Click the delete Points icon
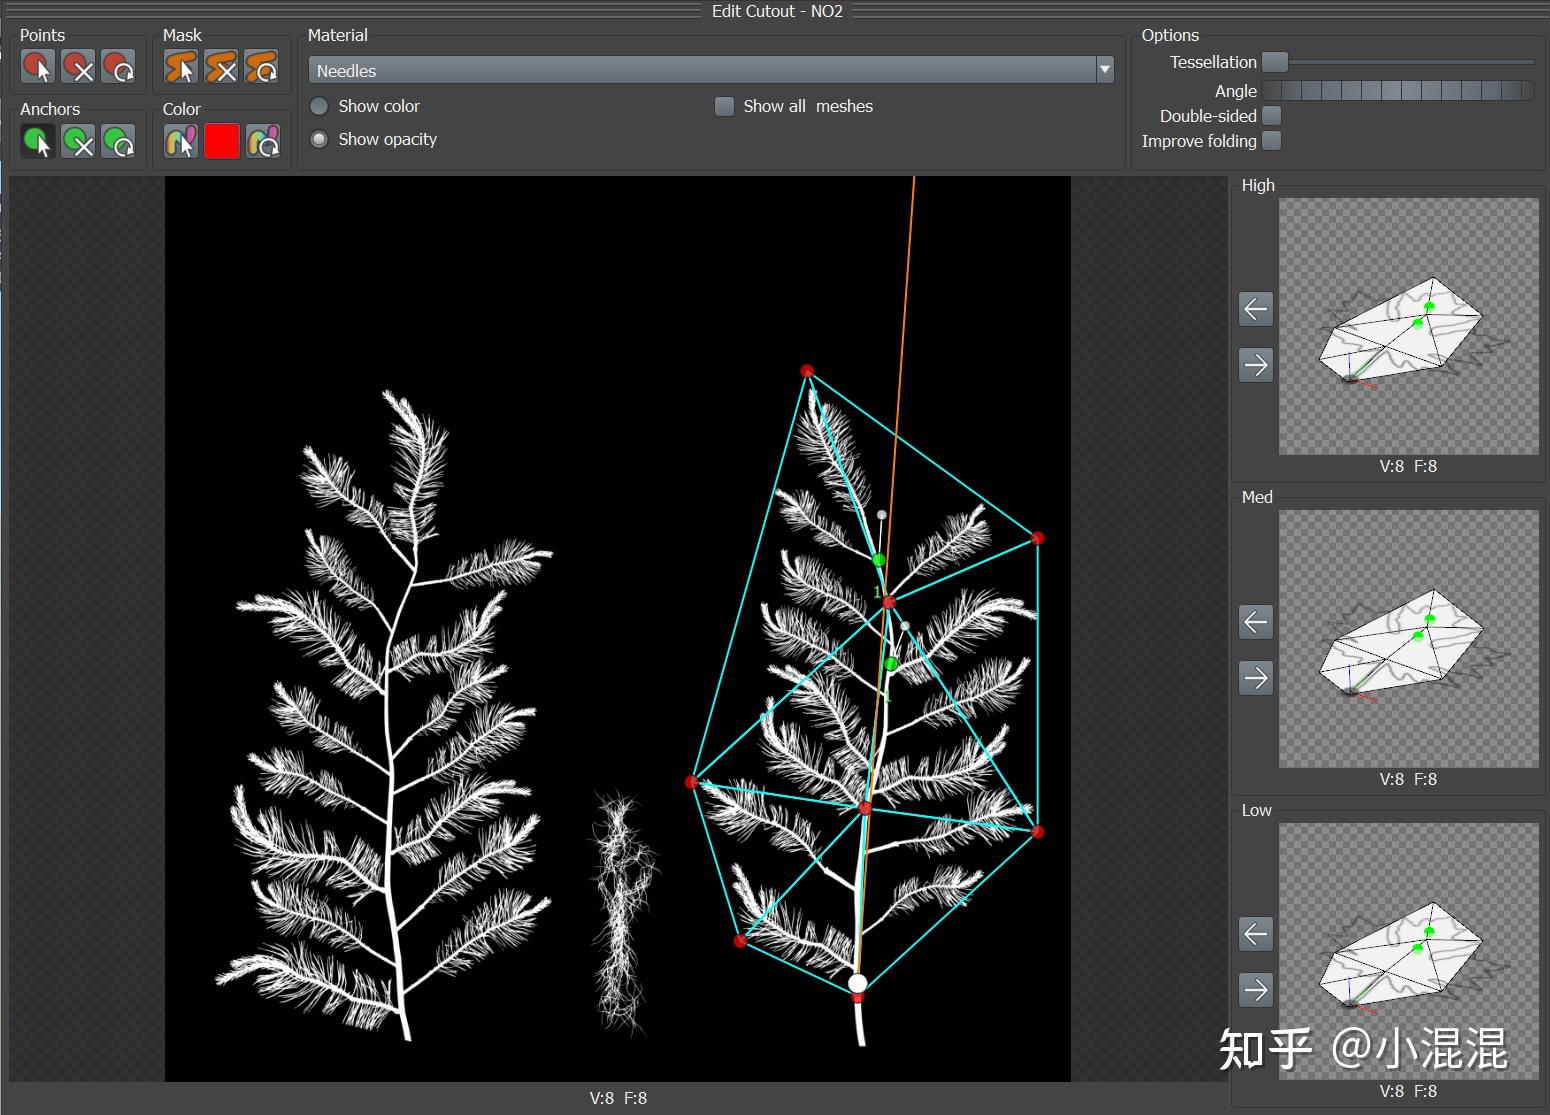 click(x=79, y=67)
